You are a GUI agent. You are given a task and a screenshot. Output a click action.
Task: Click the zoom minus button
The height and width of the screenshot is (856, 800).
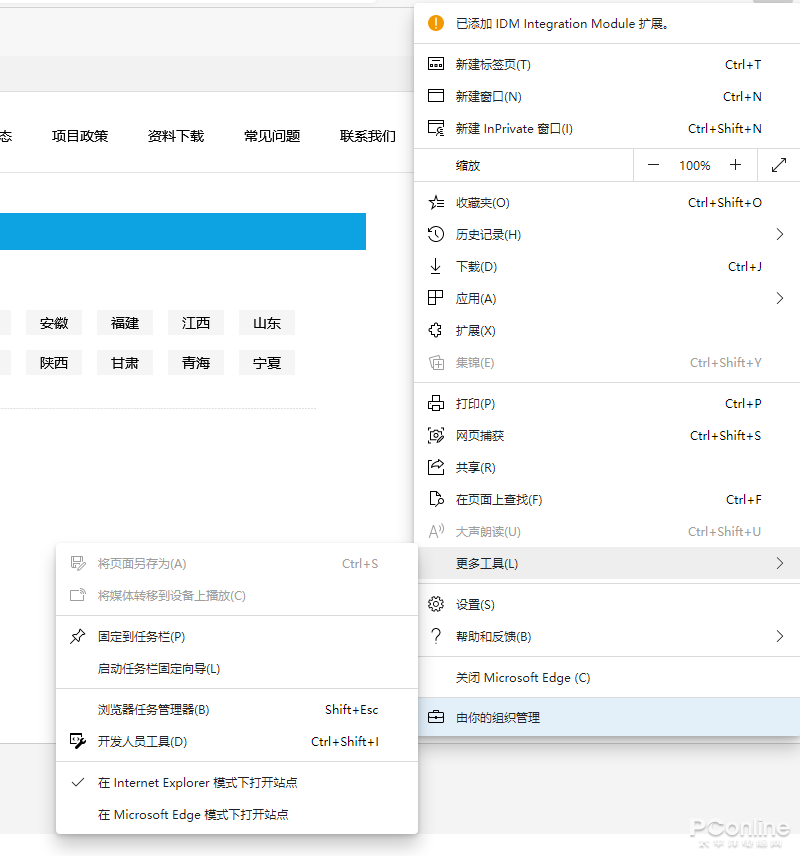tap(653, 165)
